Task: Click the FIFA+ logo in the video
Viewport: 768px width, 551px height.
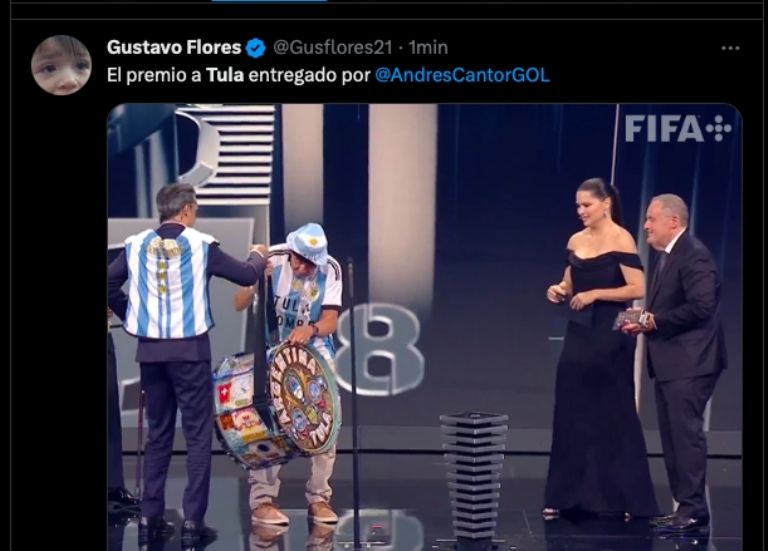Action: click(678, 128)
